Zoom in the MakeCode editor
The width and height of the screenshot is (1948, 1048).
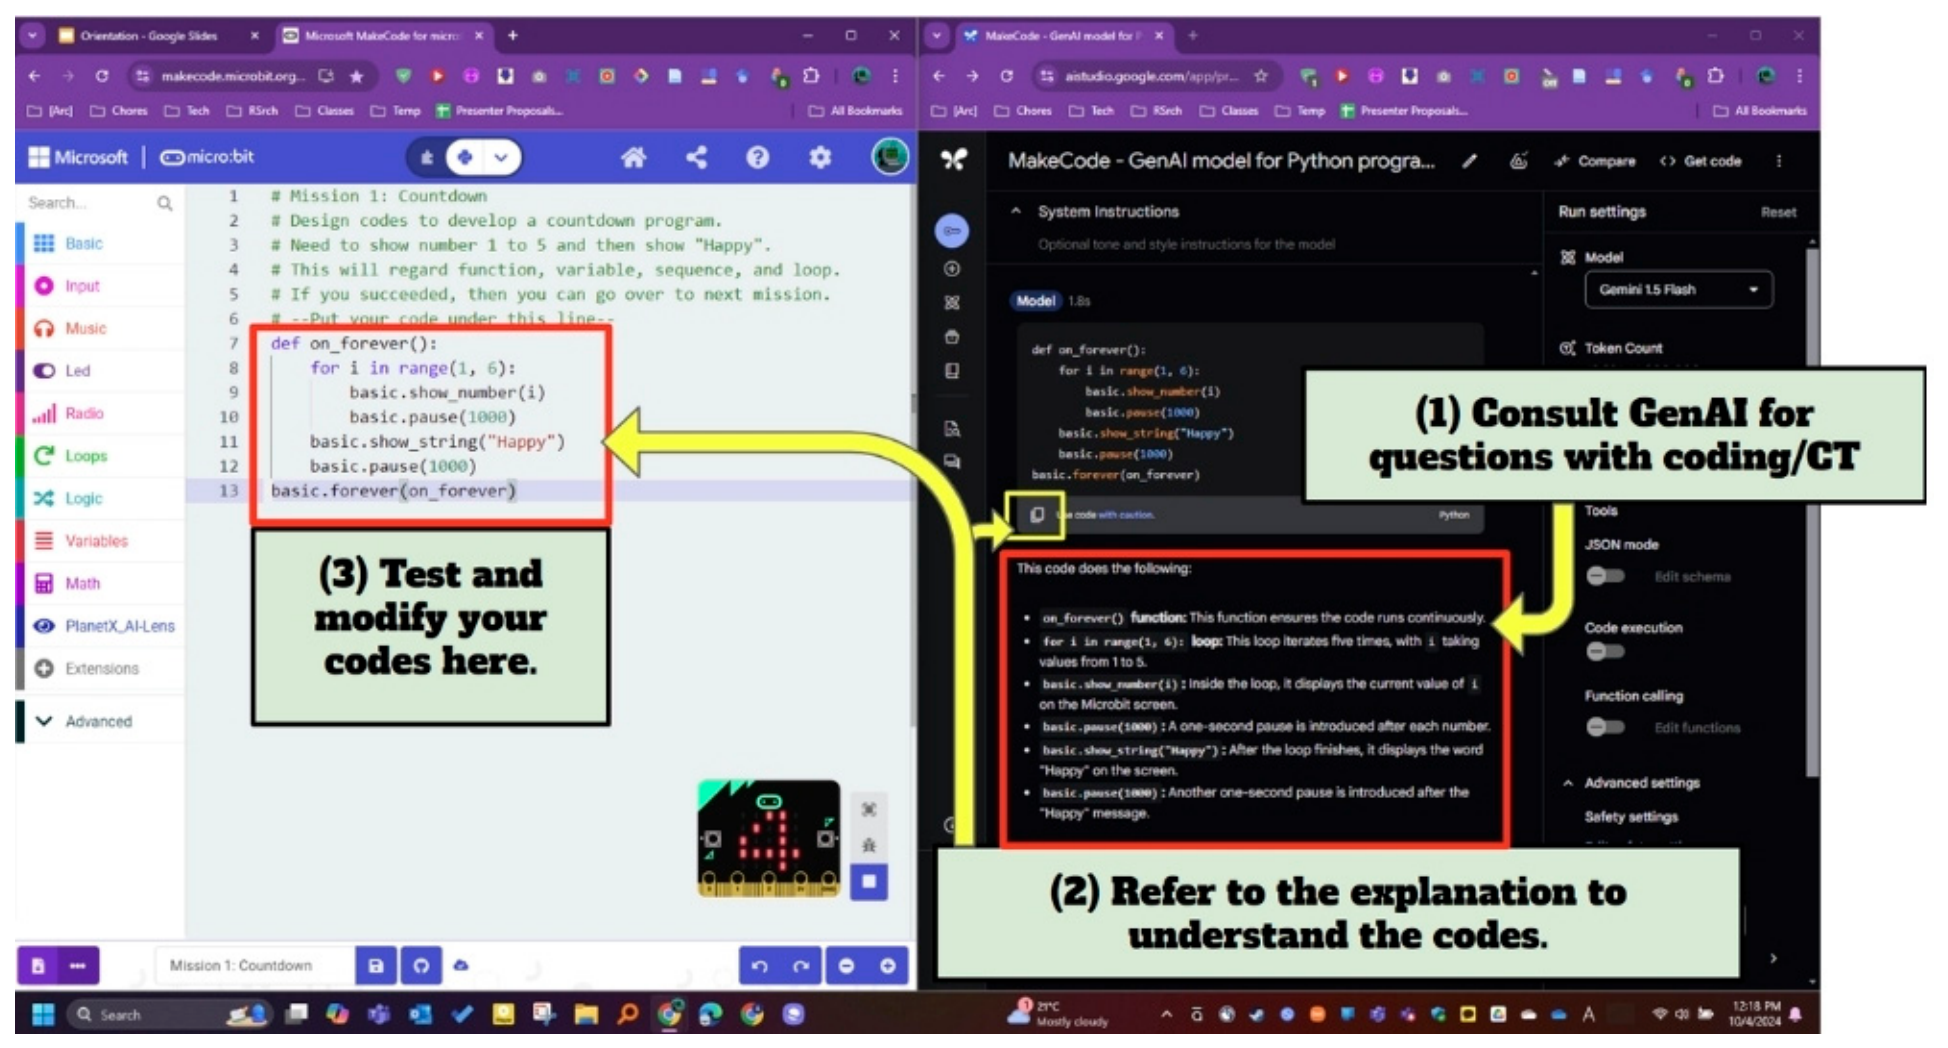click(888, 966)
